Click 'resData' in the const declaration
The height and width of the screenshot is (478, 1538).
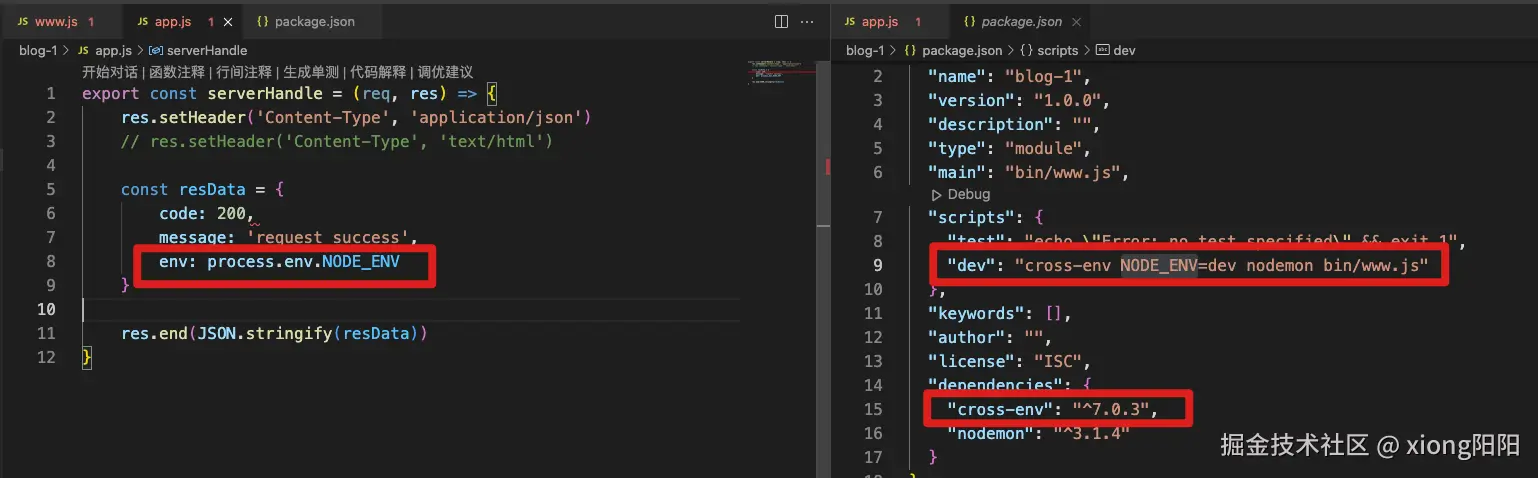click(212, 189)
